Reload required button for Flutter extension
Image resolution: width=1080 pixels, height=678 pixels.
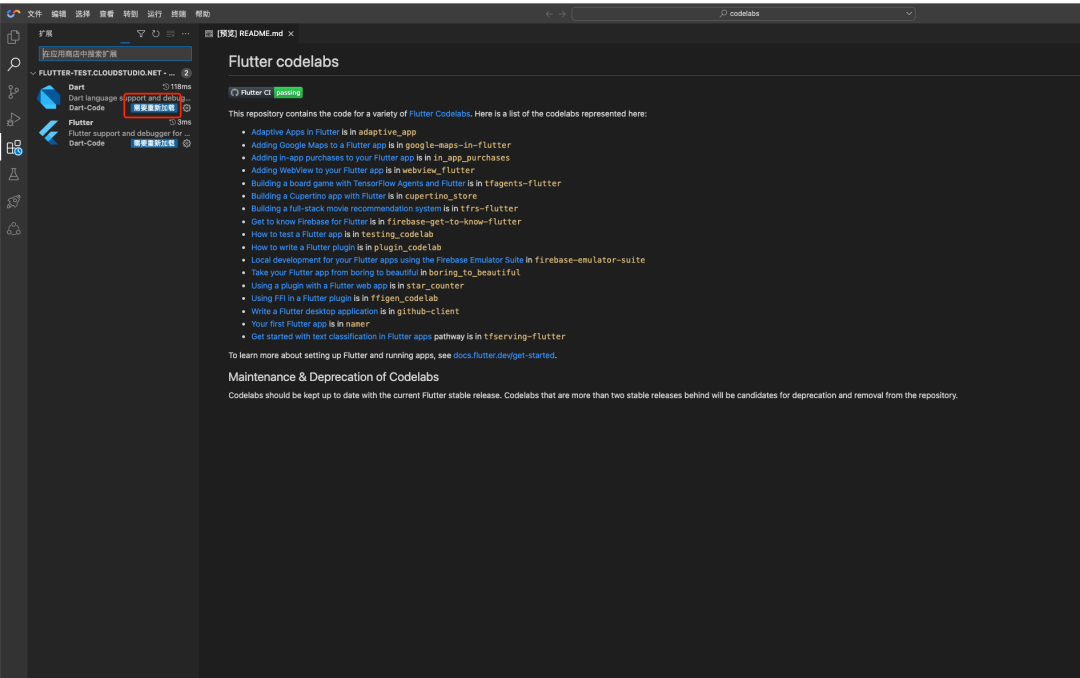pyautogui.click(x=154, y=143)
